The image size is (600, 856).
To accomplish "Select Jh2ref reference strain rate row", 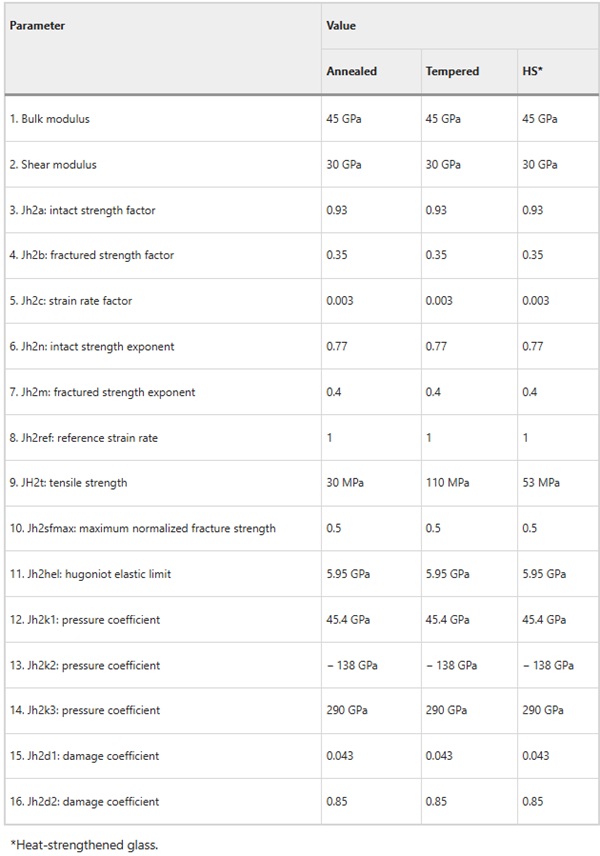I will point(301,437).
